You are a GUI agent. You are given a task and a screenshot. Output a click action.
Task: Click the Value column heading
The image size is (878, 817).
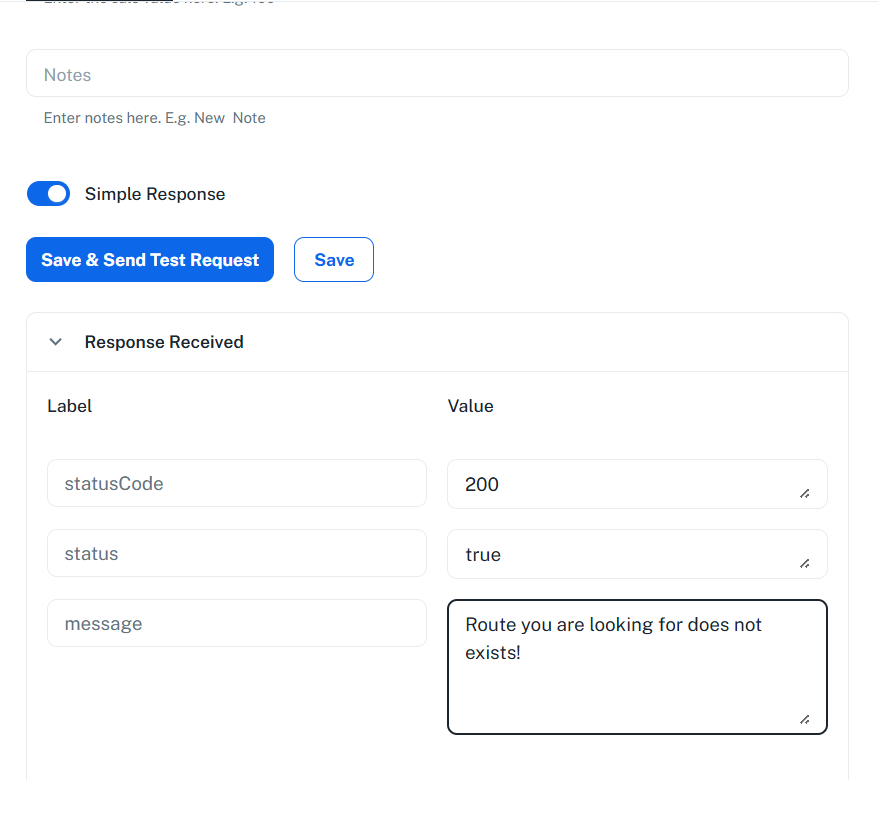point(470,406)
